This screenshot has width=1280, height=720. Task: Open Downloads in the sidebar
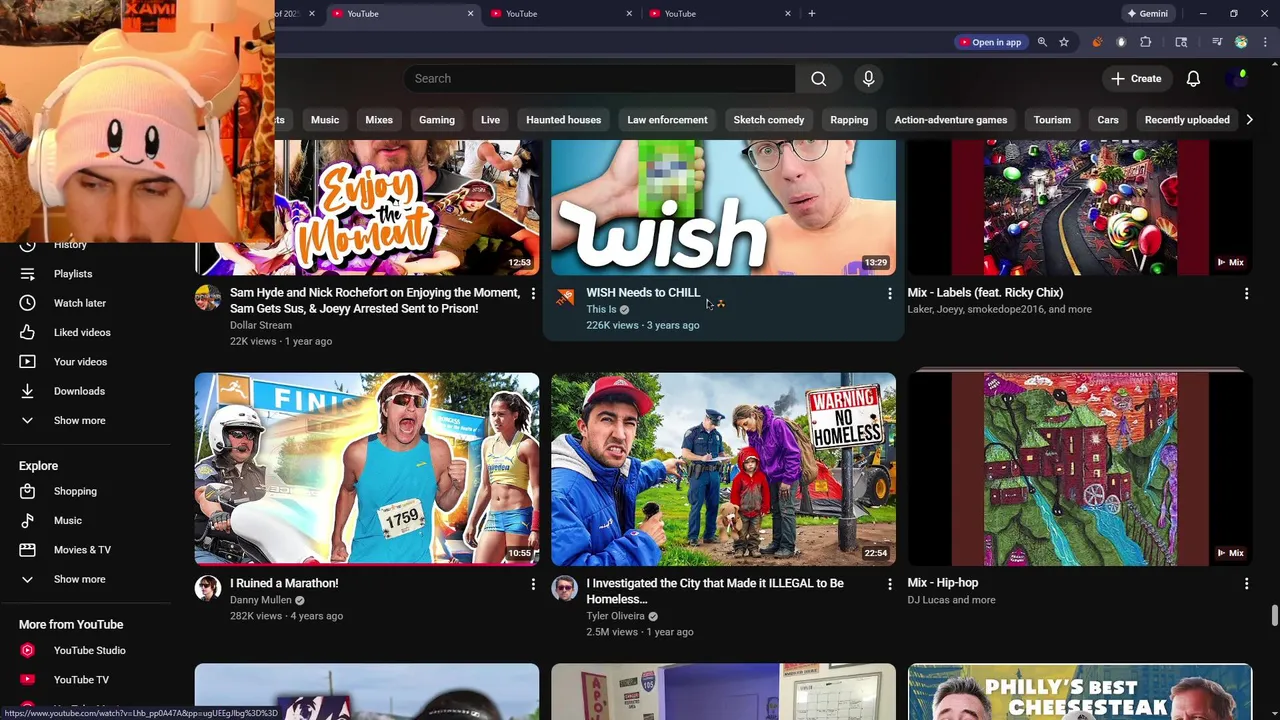coord(79,391)
